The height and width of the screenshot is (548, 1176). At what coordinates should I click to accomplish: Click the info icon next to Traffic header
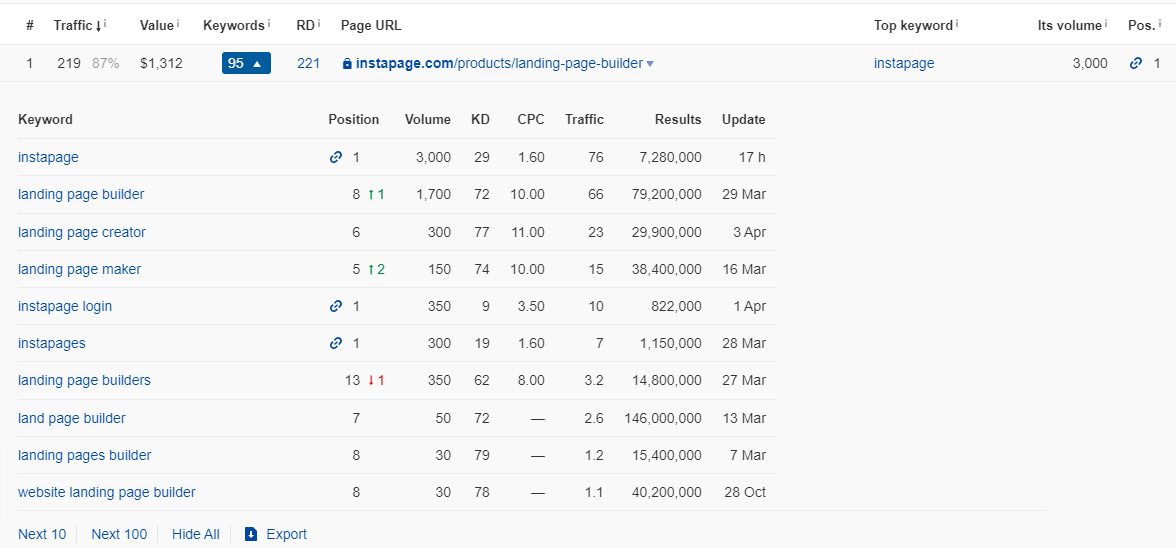click(105, 24)
